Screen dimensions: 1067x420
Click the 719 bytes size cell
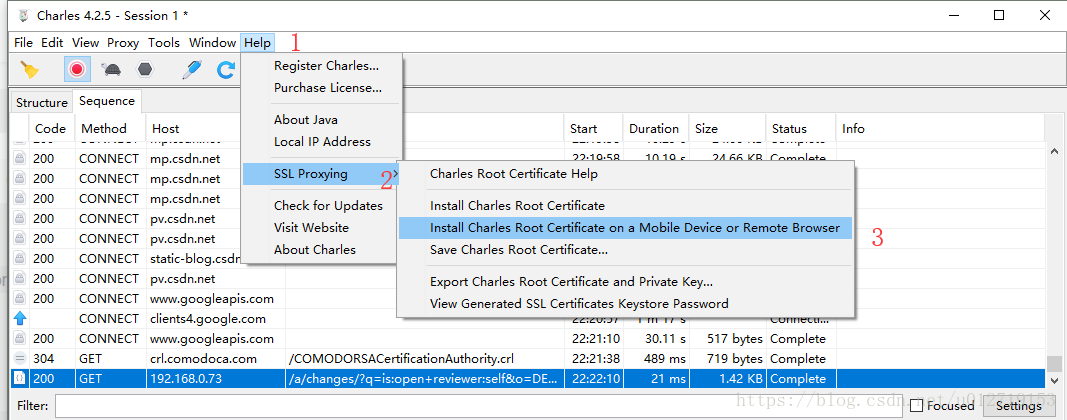tap(727, 359)
